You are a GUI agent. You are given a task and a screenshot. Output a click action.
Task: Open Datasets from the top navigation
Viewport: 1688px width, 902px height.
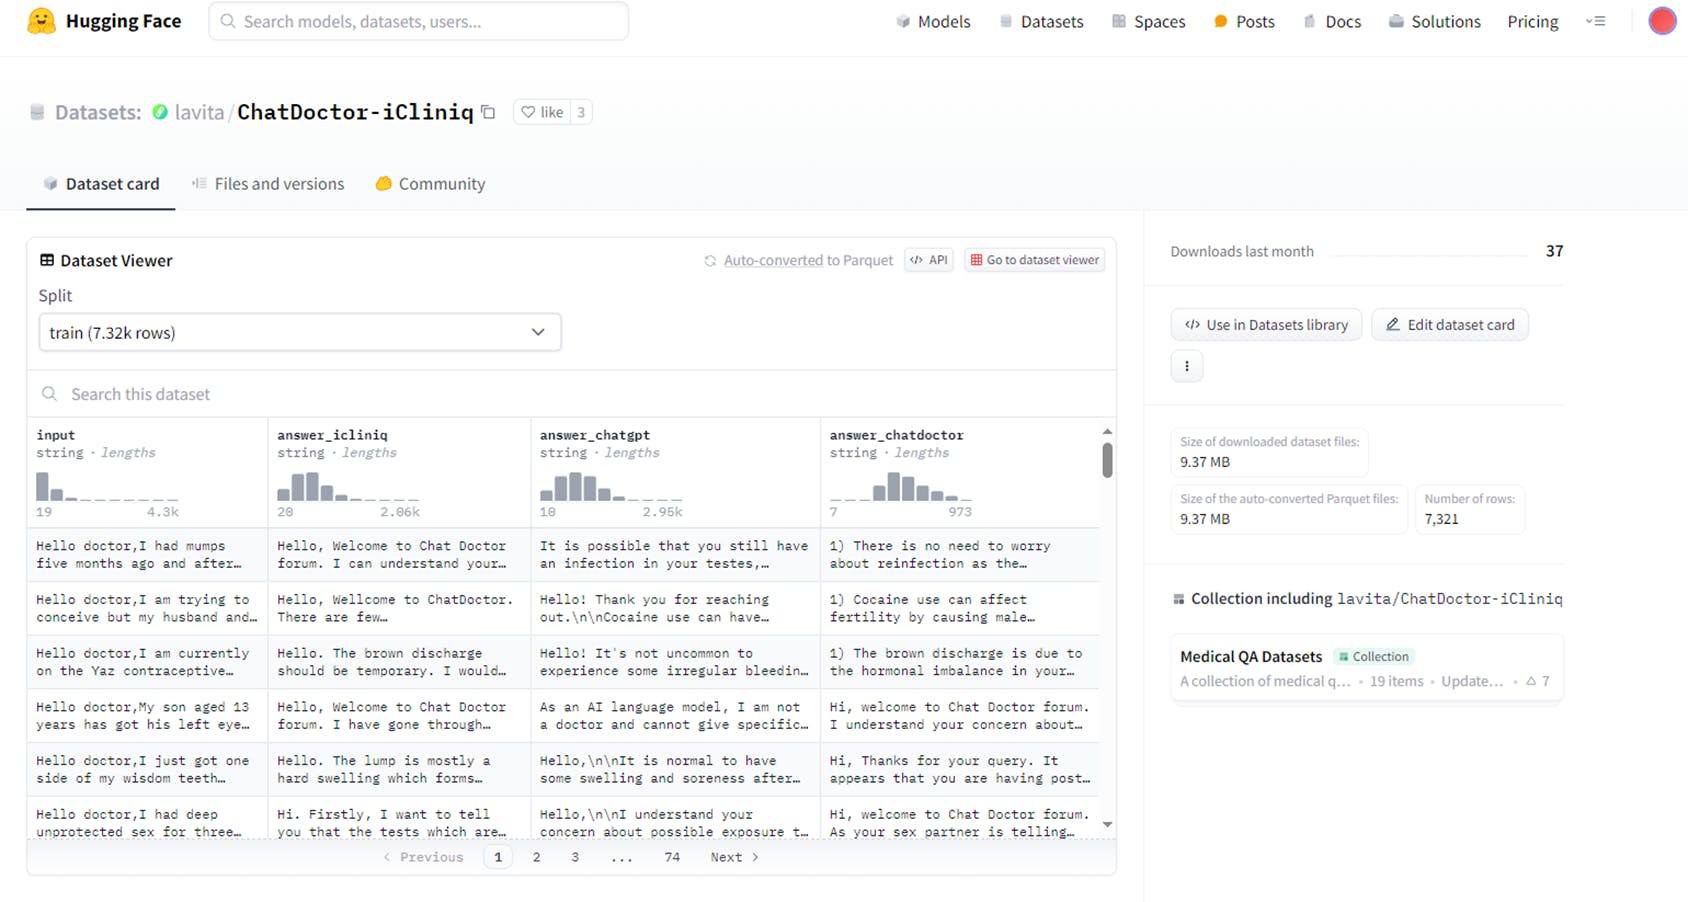coord(1041,21)
